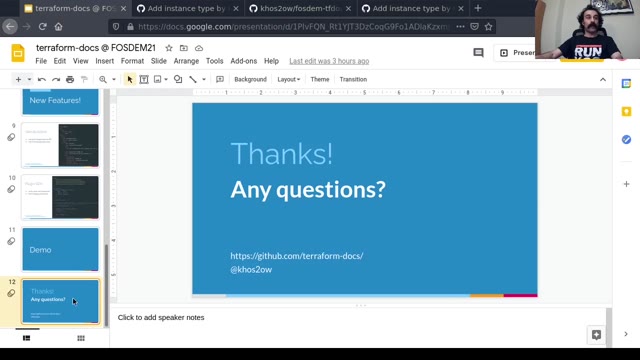The image size is (640, 360).
Task: Select the Thanks slide 12 thumbnail
Action: point(60,302)
